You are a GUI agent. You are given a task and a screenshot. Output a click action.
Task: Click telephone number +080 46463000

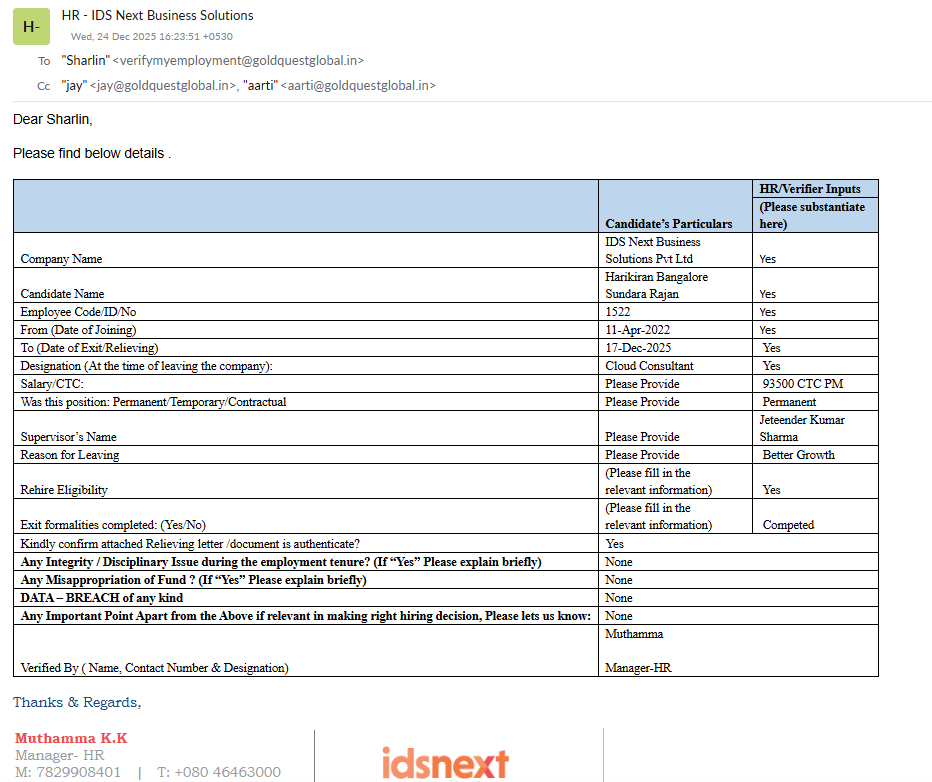pyautogui.click(x=228, y=772)
